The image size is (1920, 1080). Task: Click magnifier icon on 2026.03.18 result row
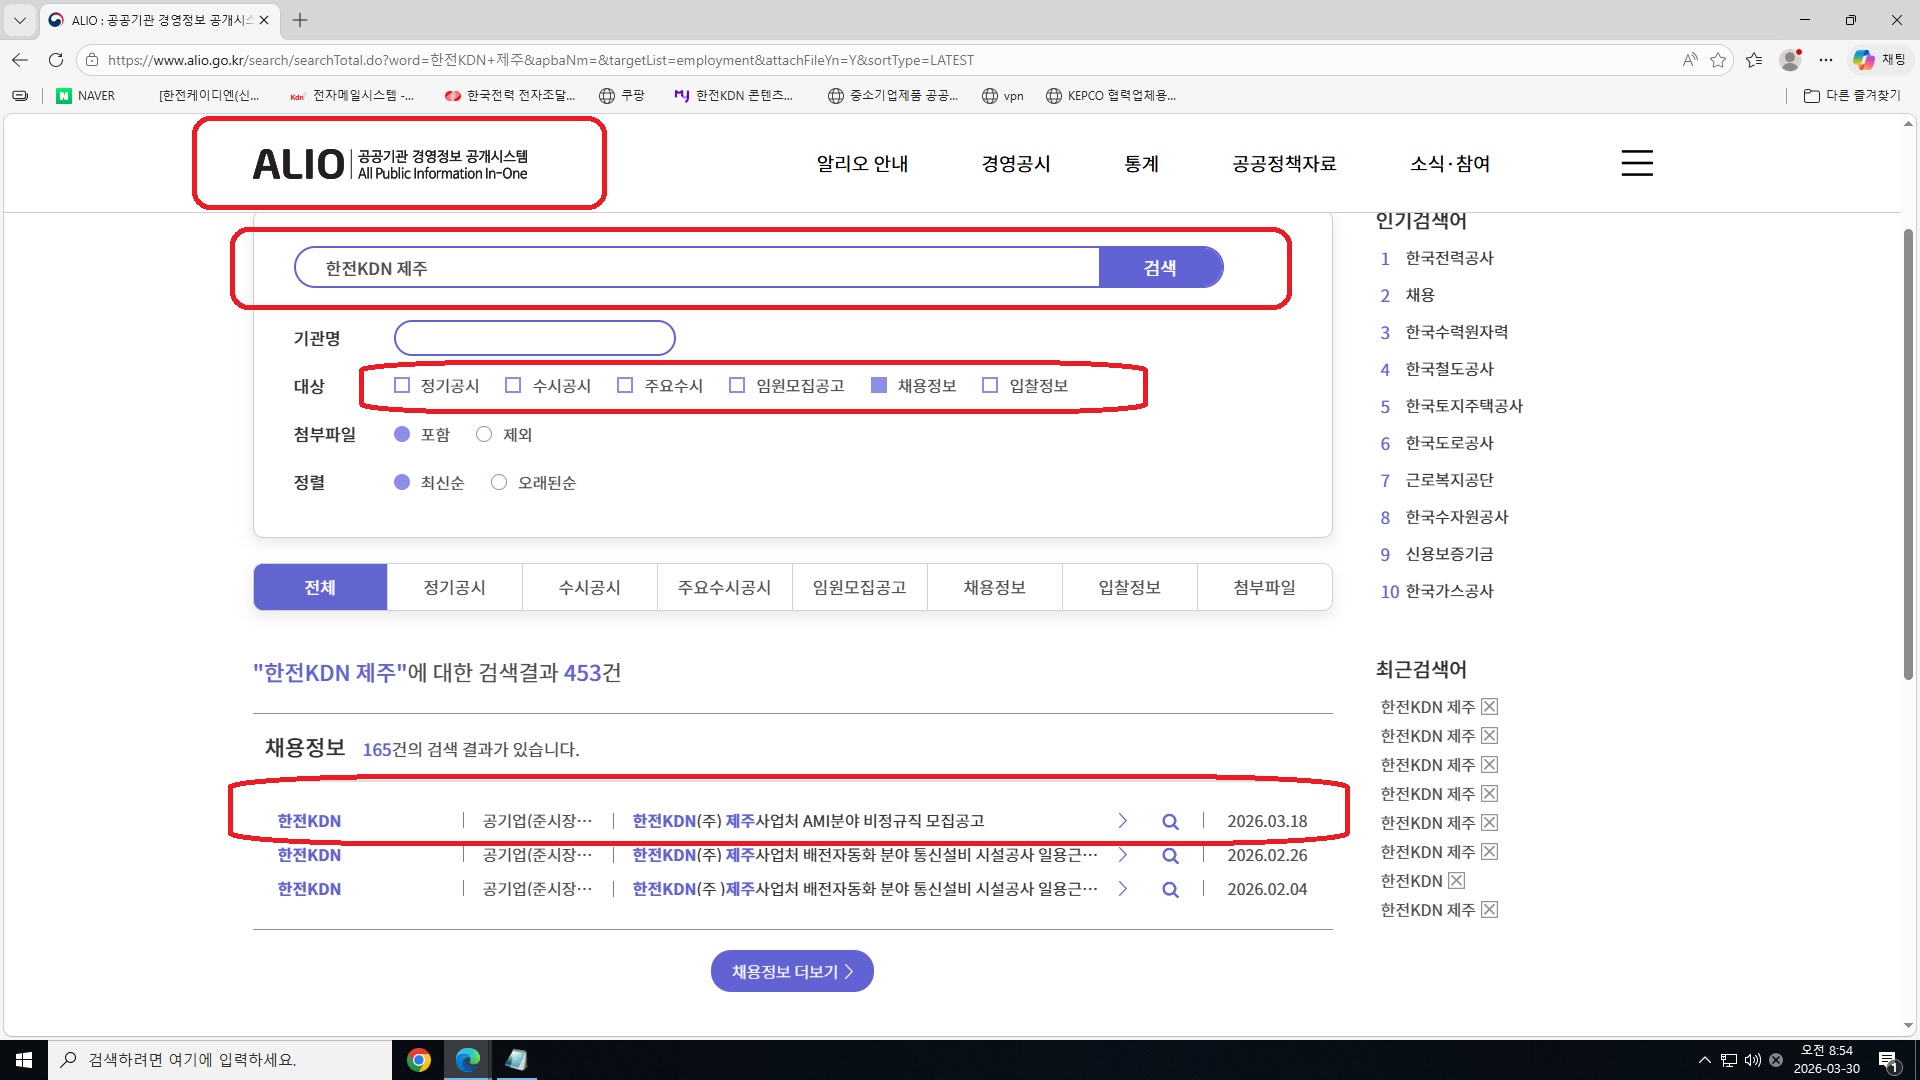1170,822
